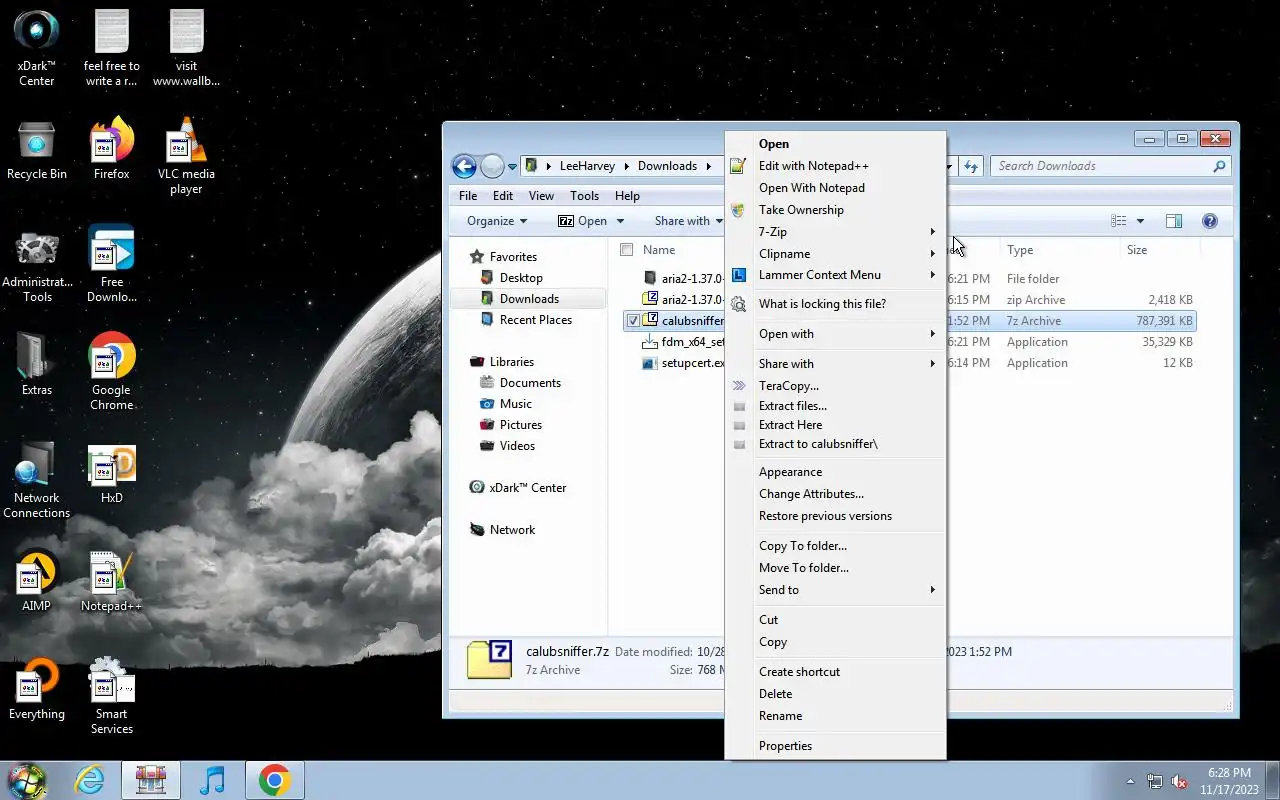Toggle the preview pane icon
This screenshot has width=1280, height=800.
point(1174,221)
